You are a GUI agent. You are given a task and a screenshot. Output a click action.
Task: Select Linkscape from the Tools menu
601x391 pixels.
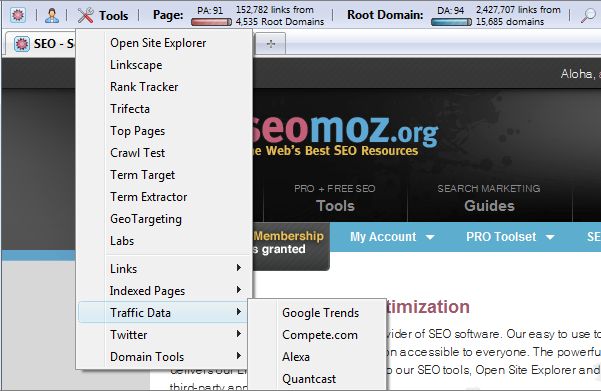point(164,65)
